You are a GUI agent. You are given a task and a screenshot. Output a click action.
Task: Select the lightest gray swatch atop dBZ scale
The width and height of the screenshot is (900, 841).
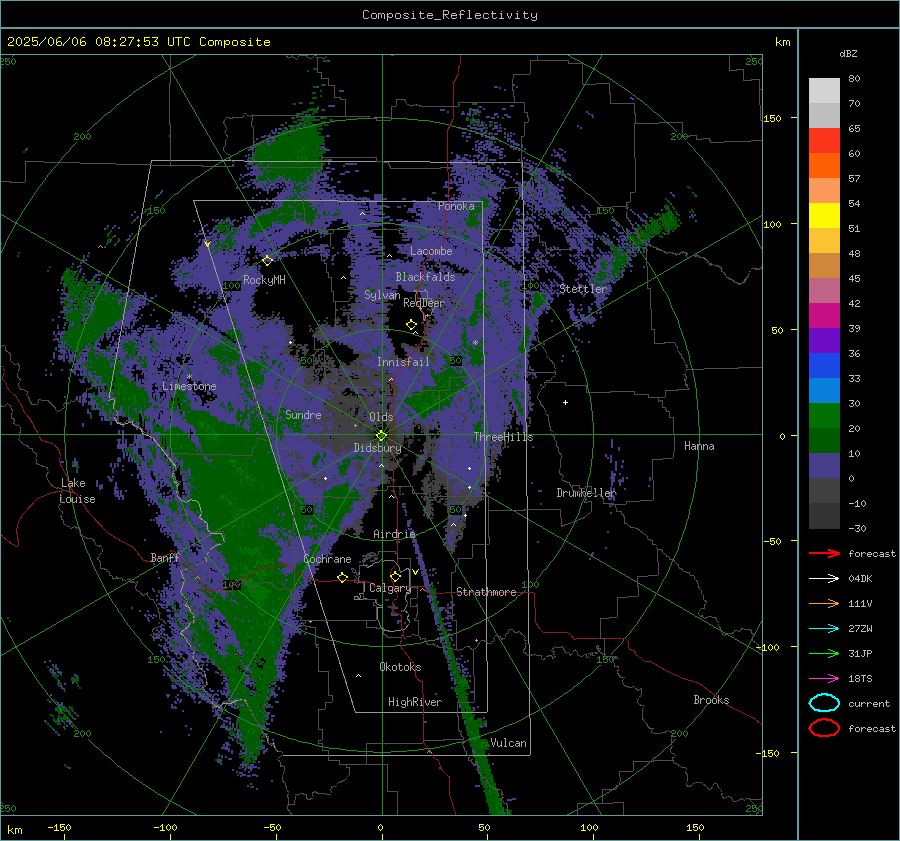tap(824, 91)
